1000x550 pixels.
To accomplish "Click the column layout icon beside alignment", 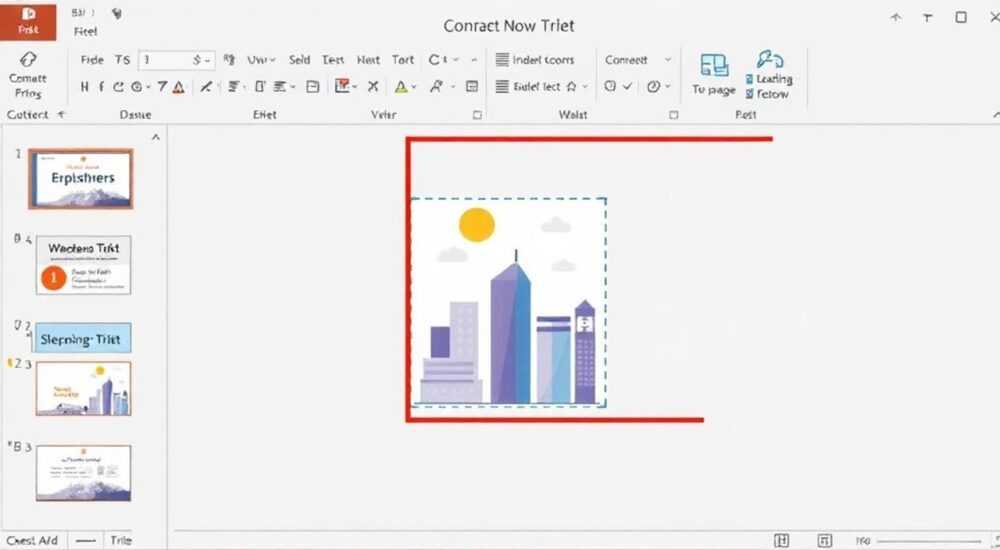I will (x=260, y=87).
